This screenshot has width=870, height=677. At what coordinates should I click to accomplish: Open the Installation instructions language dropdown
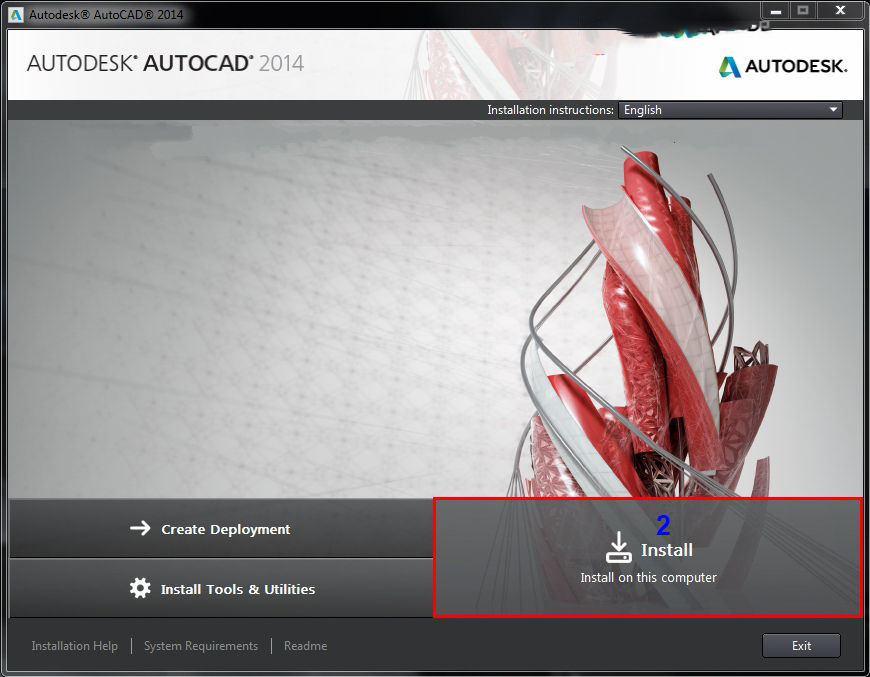tap(730, 110)
